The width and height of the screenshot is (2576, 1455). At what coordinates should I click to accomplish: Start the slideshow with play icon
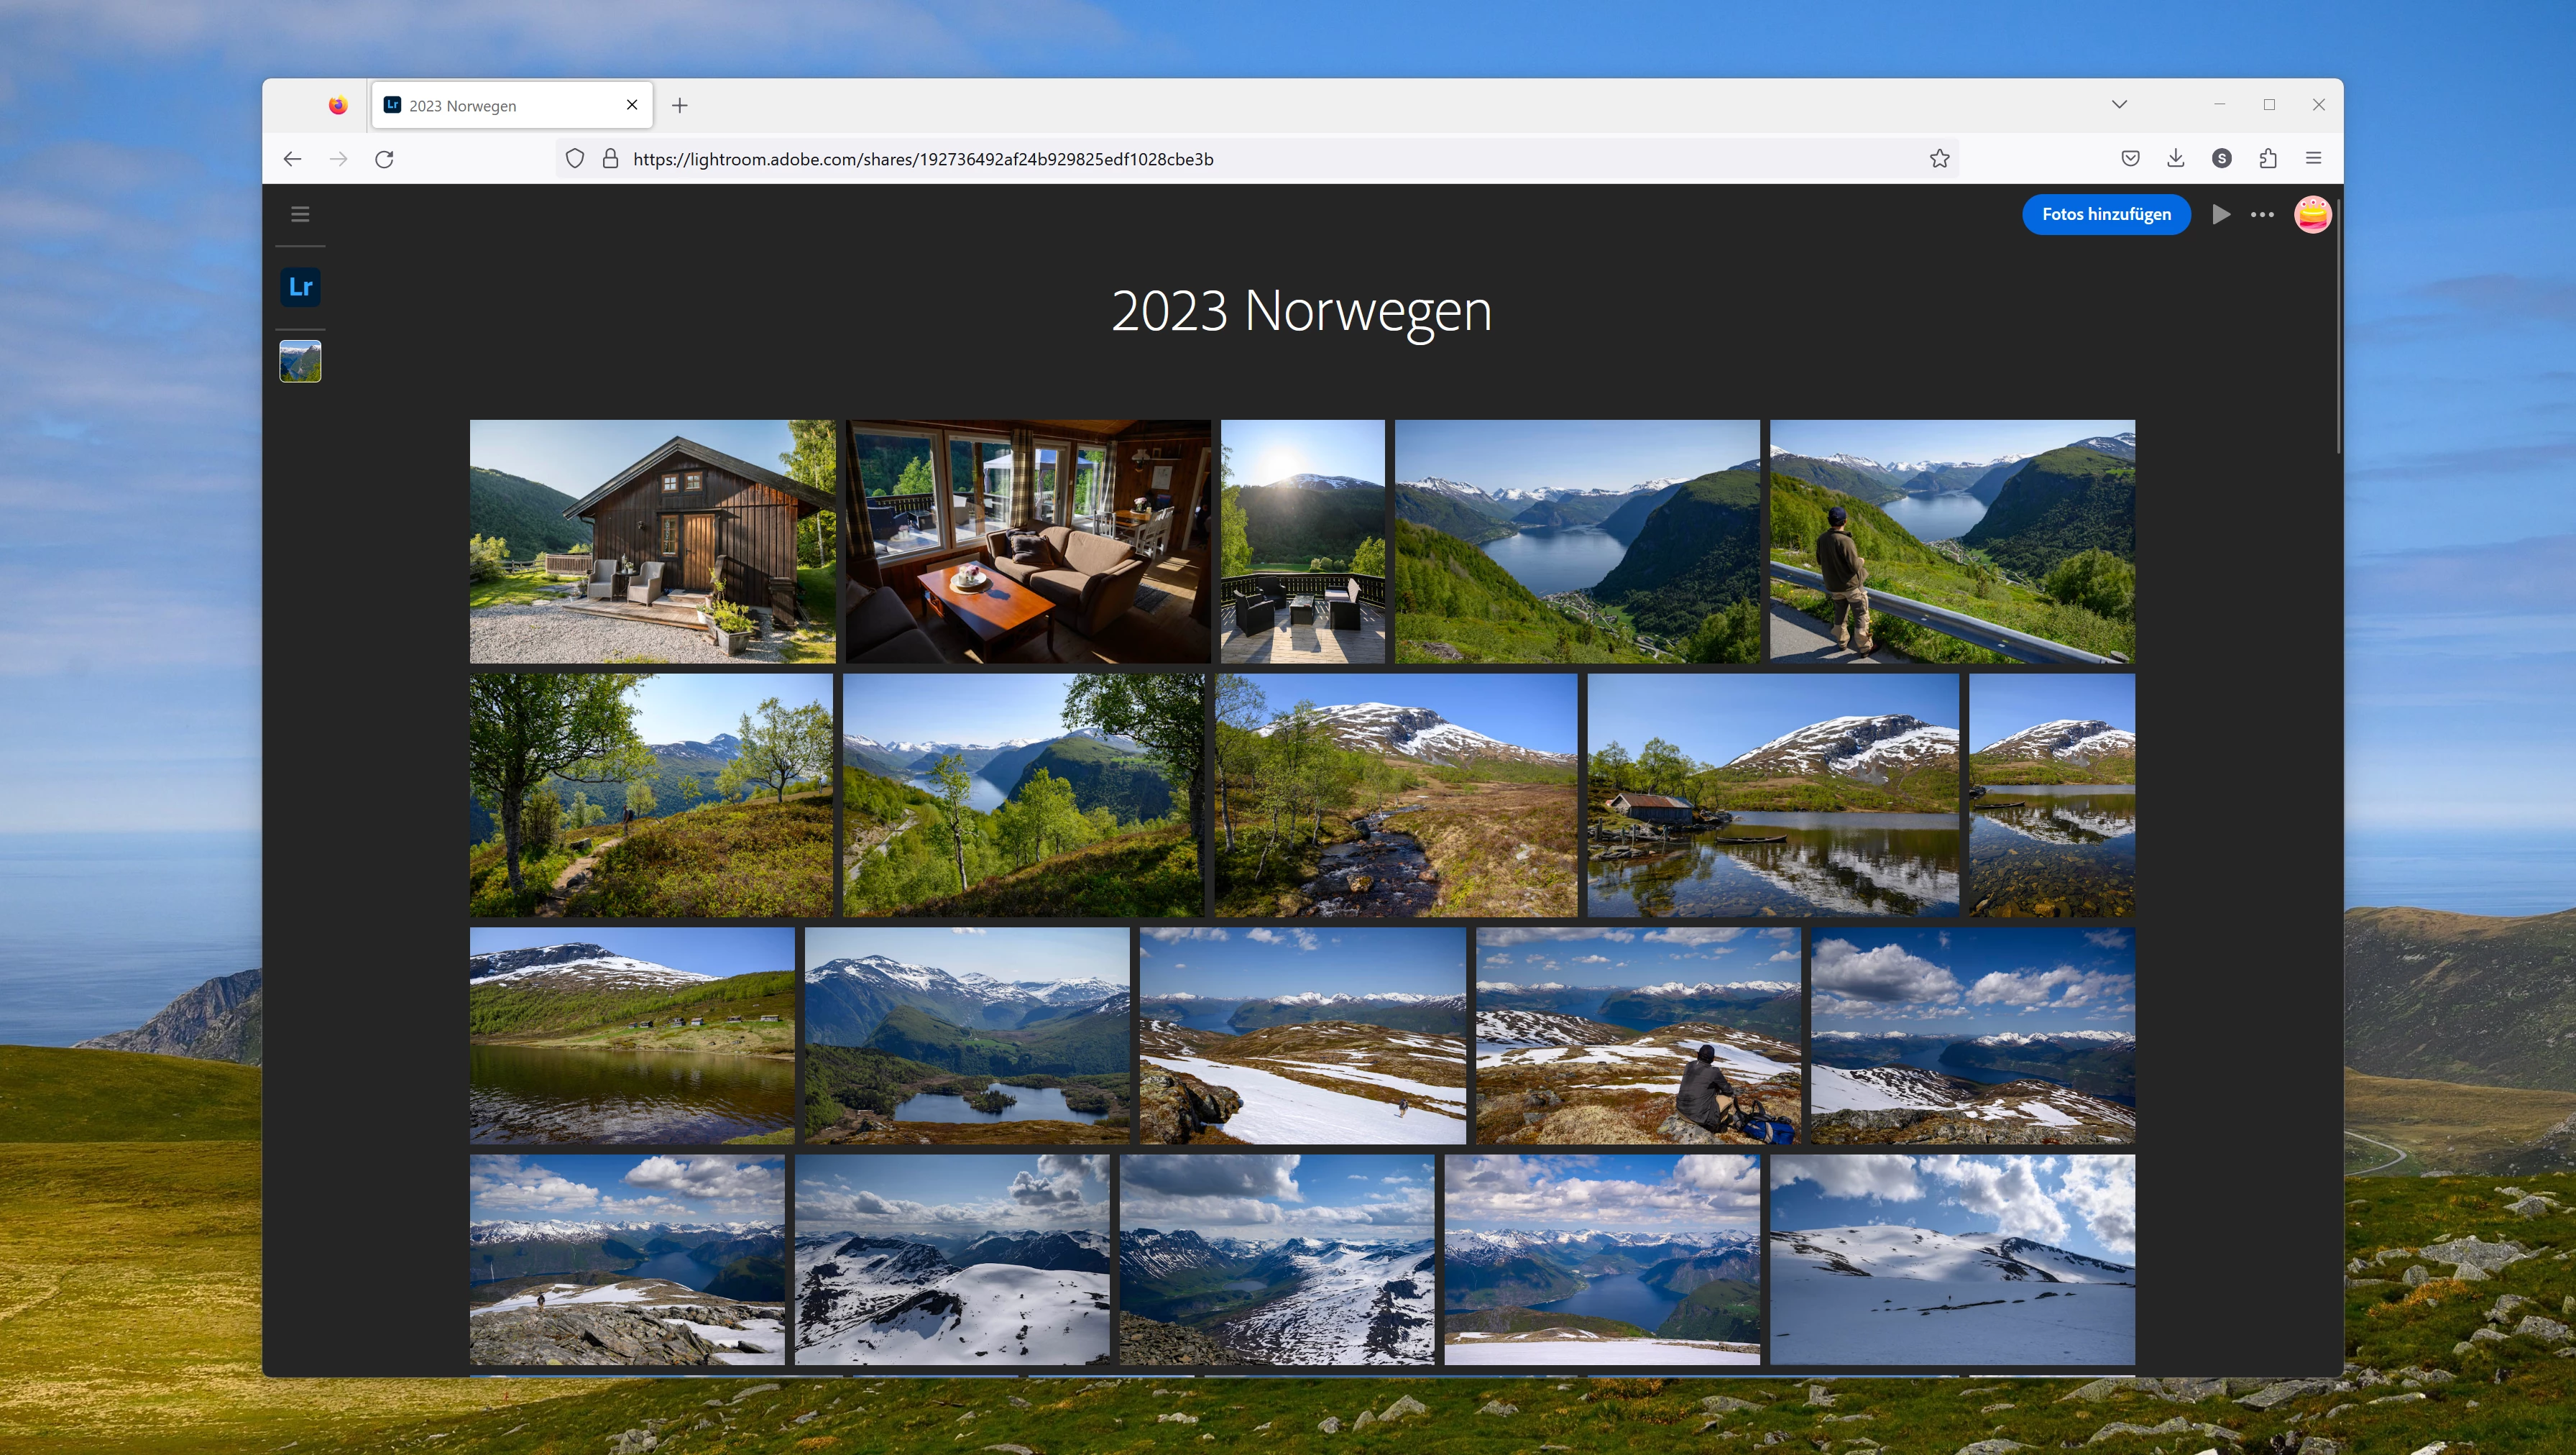[x=2221, y=214]
